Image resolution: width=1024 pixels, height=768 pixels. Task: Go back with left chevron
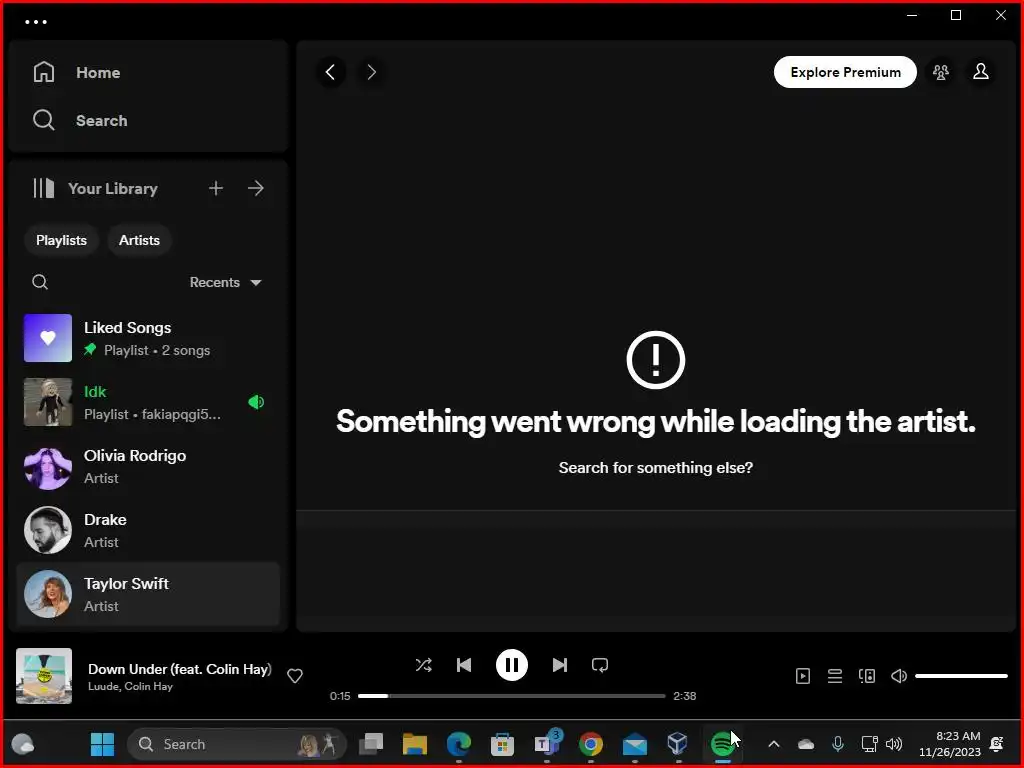(331, 72)
